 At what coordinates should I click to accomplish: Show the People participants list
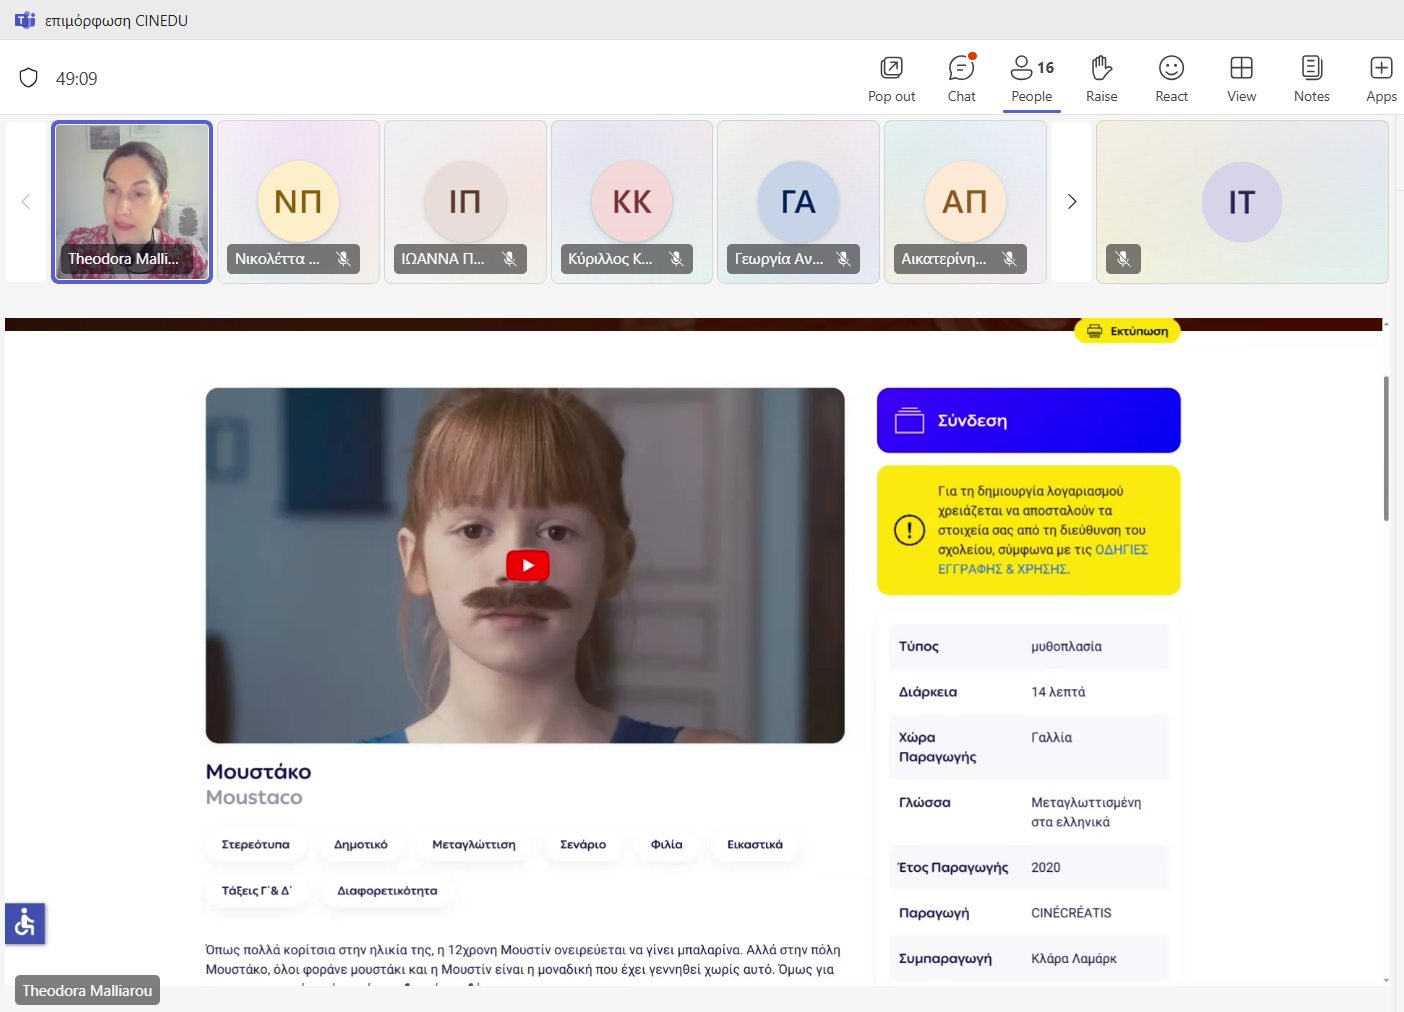pos(1031,79)
